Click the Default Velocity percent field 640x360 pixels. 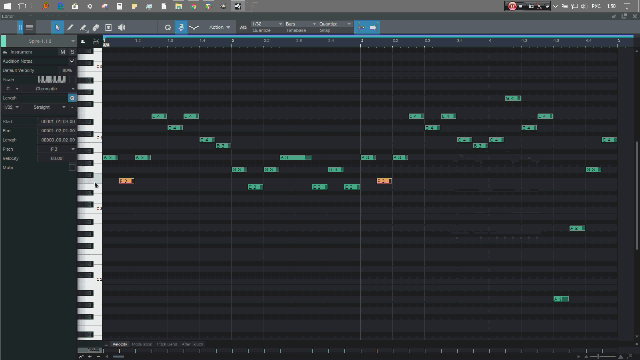[67, 71]
